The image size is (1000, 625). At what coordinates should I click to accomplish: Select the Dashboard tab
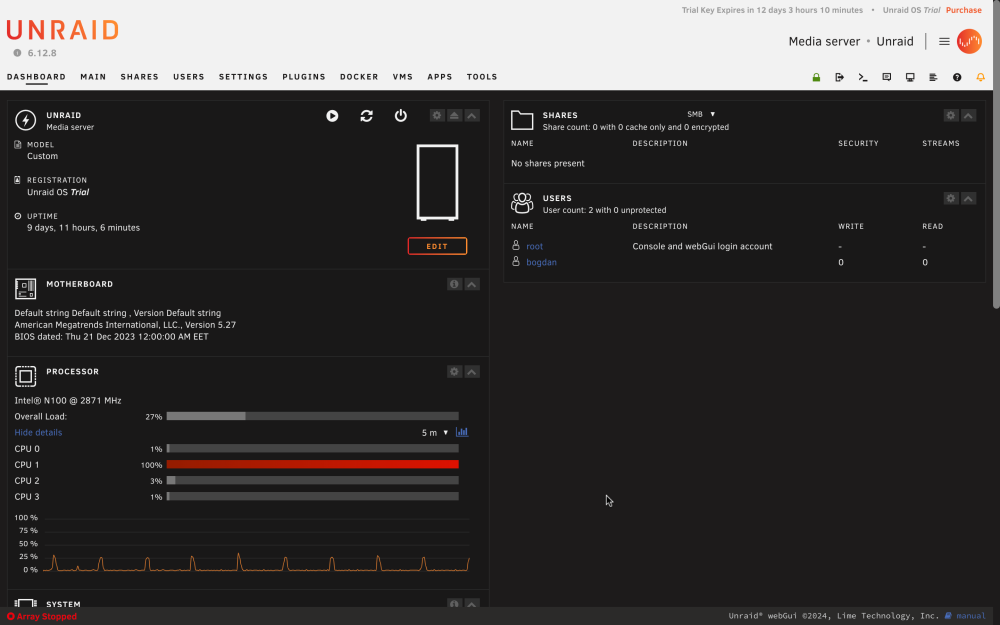click(x=36, y=77)
